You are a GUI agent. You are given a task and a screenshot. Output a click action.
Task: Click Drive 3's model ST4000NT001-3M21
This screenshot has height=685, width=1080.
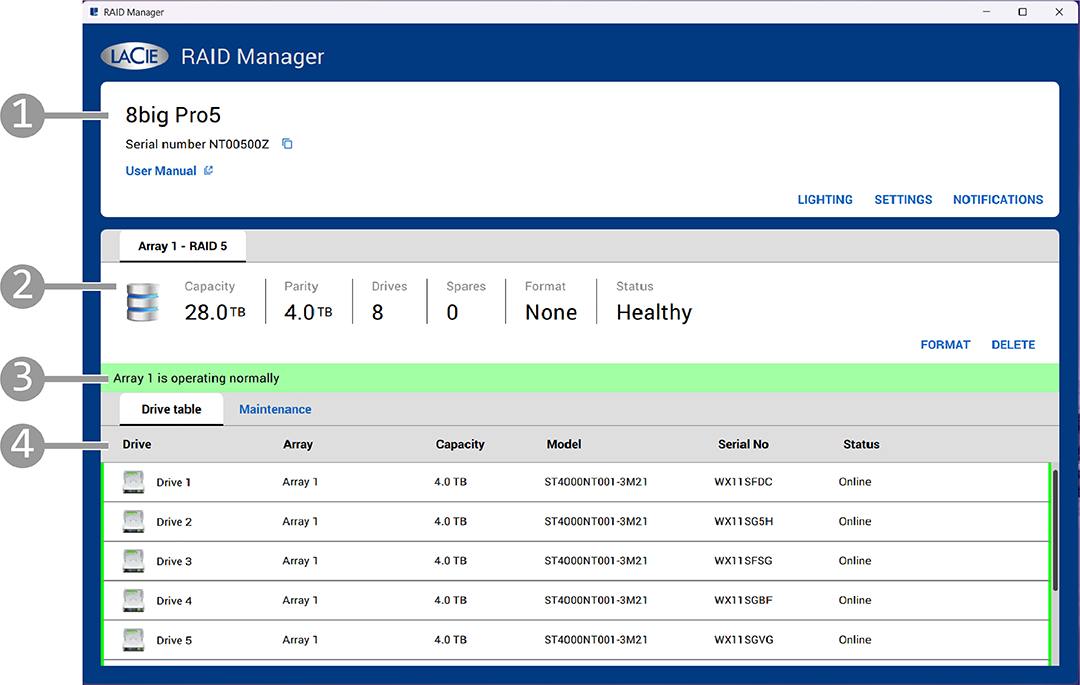596,560
